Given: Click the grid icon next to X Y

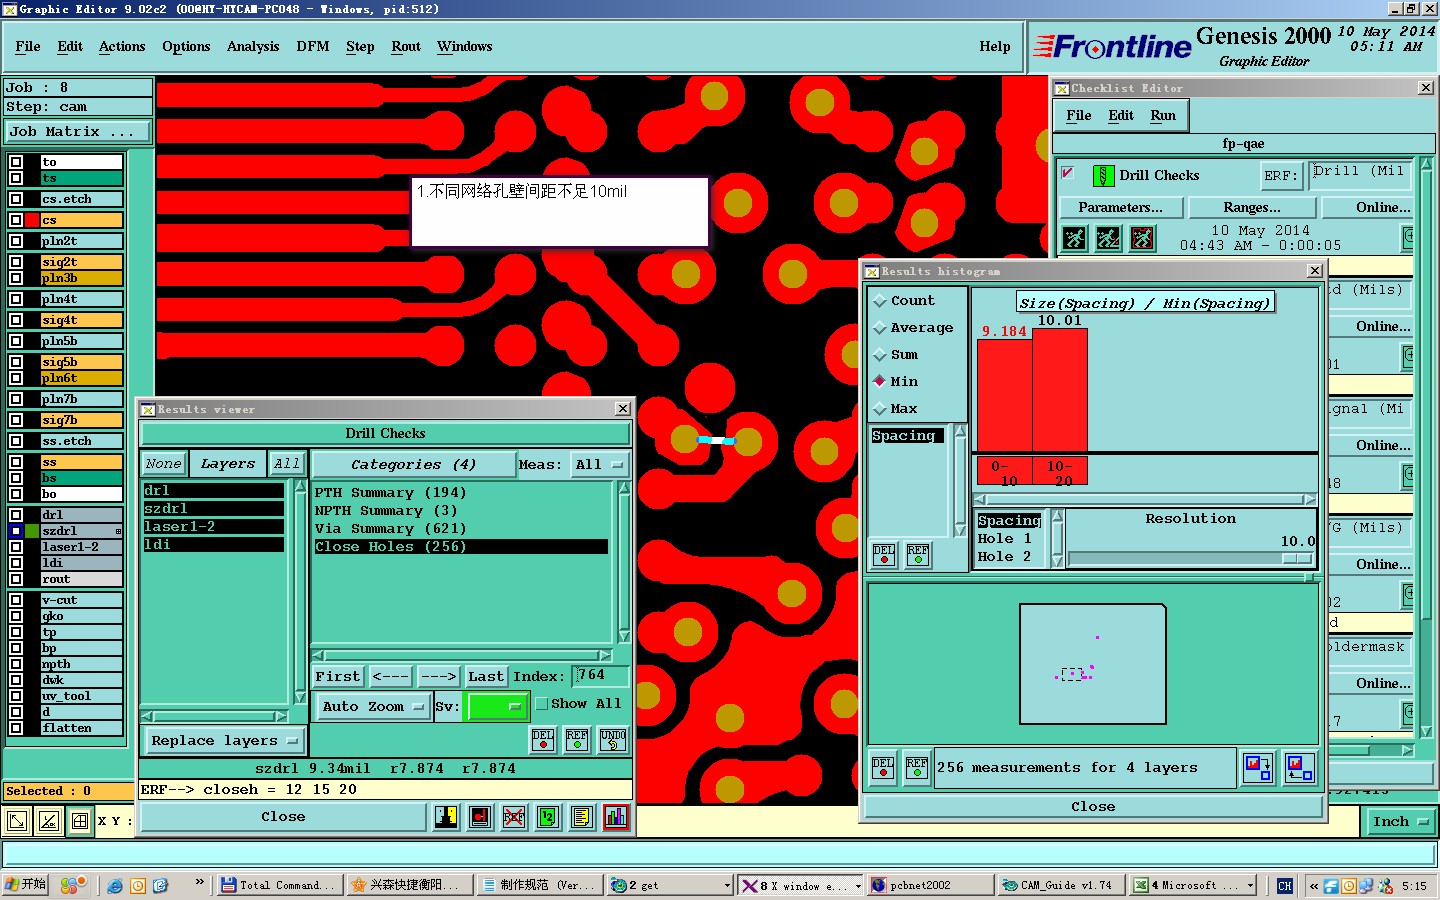Looking at the screenshot, I should 80,822.
